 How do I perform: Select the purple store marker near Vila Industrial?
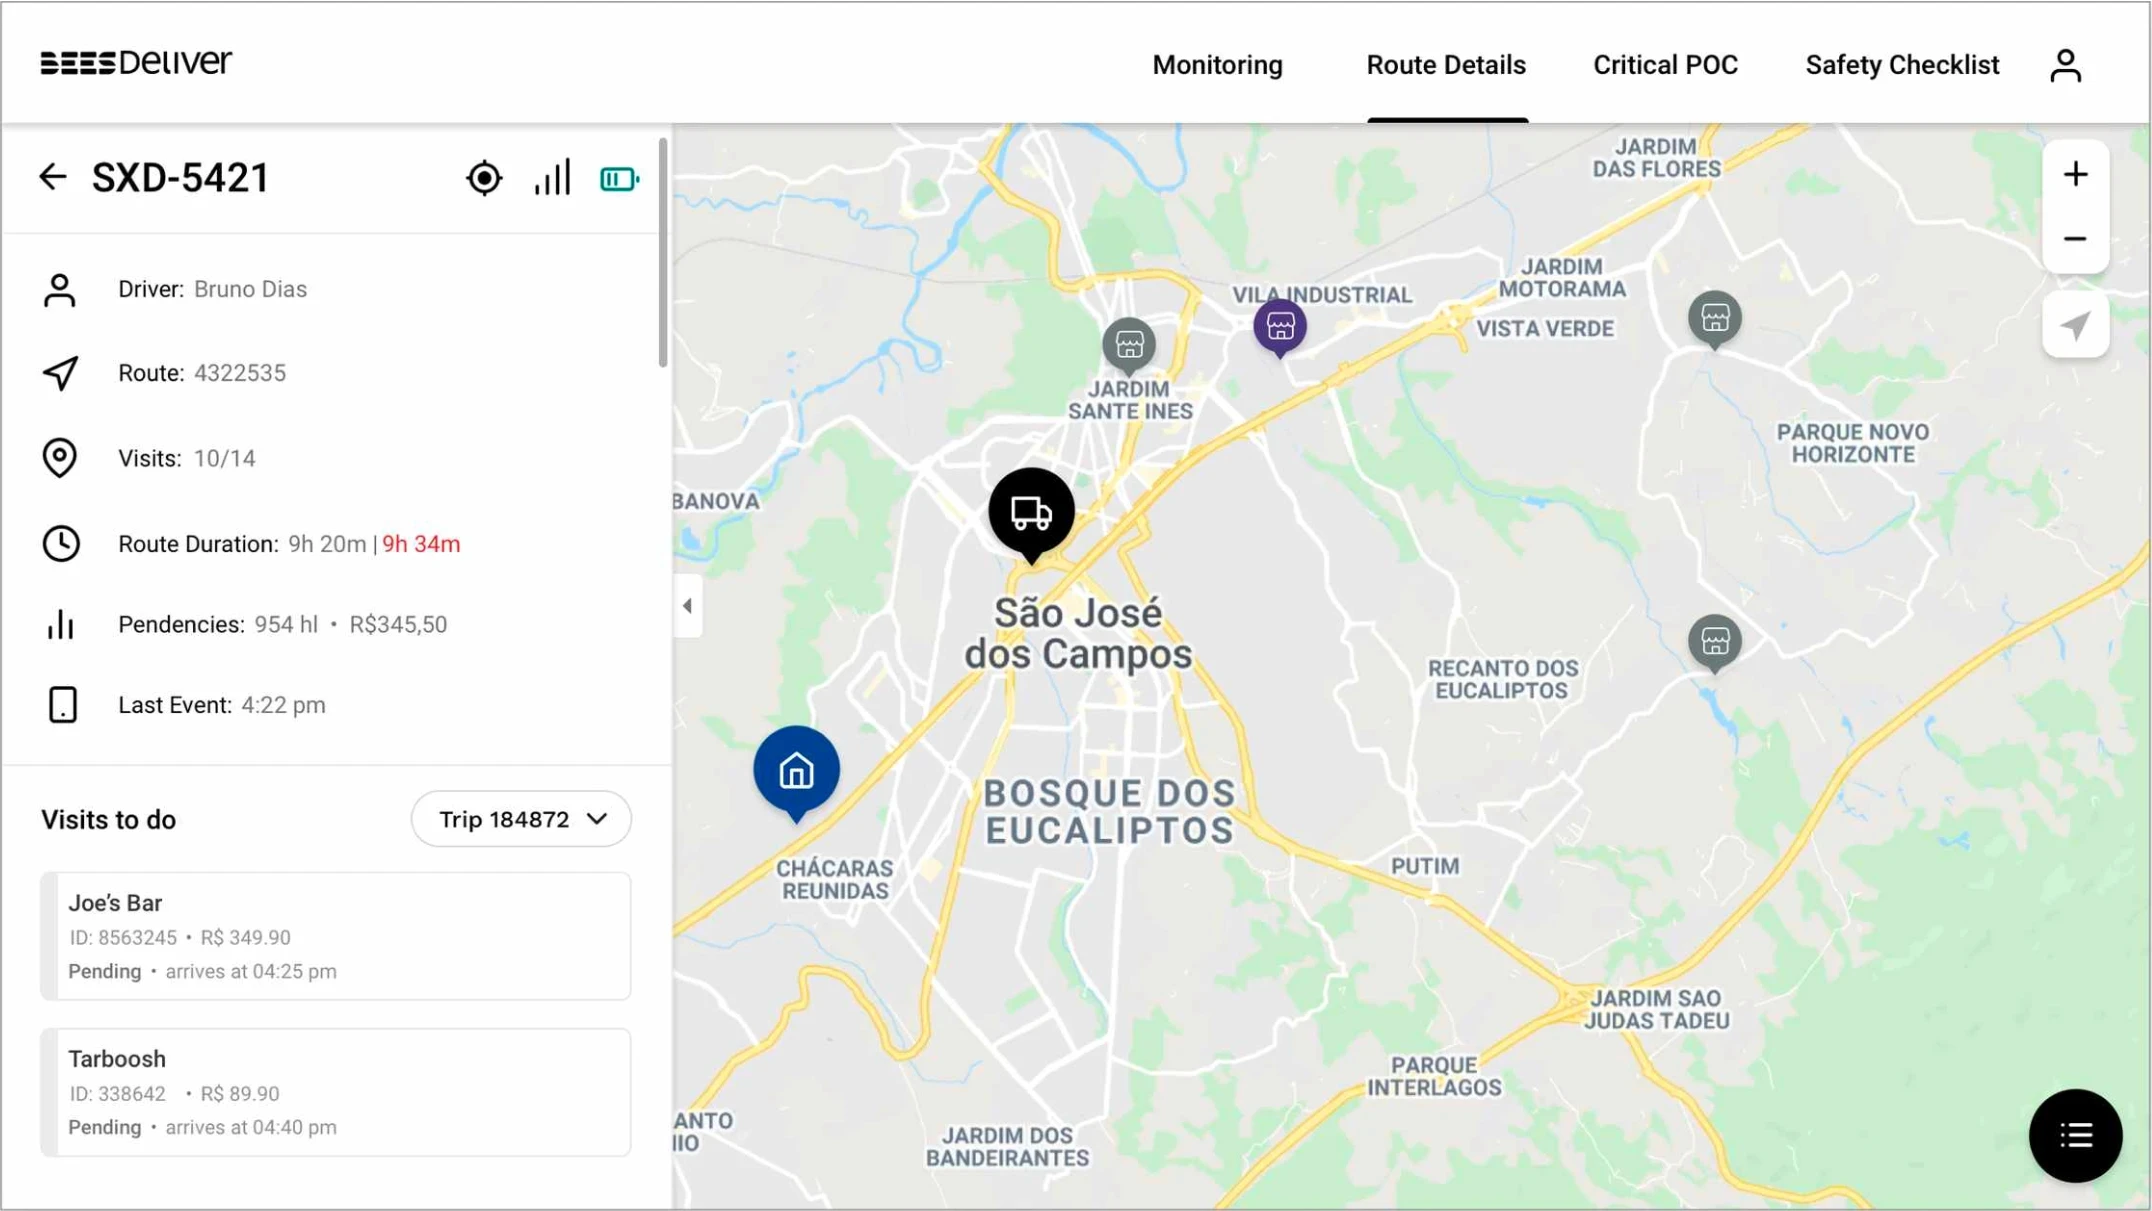[1280, 327]
